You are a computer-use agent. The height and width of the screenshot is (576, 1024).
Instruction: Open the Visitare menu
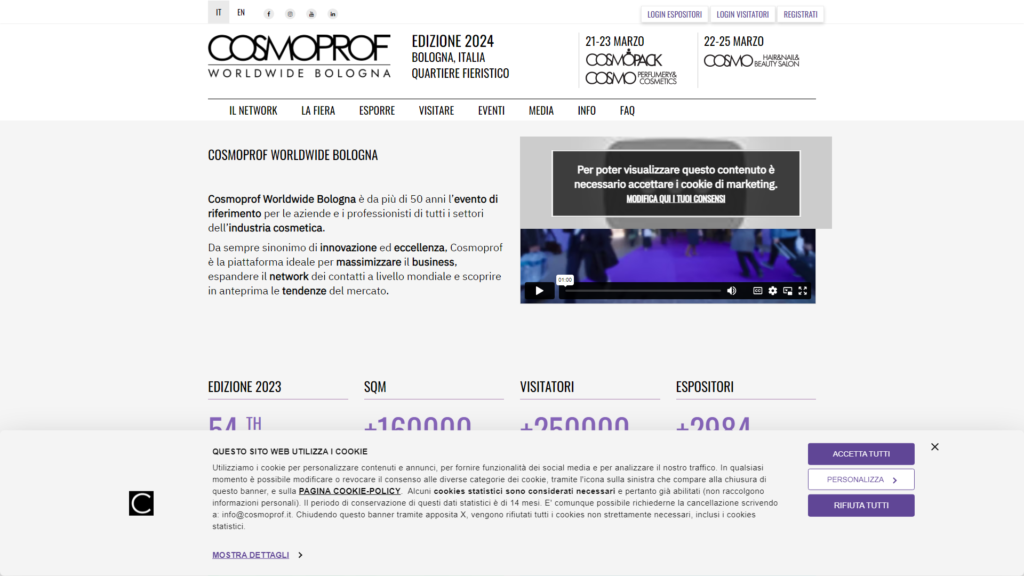pyautogui.click(x=436, y=110)
